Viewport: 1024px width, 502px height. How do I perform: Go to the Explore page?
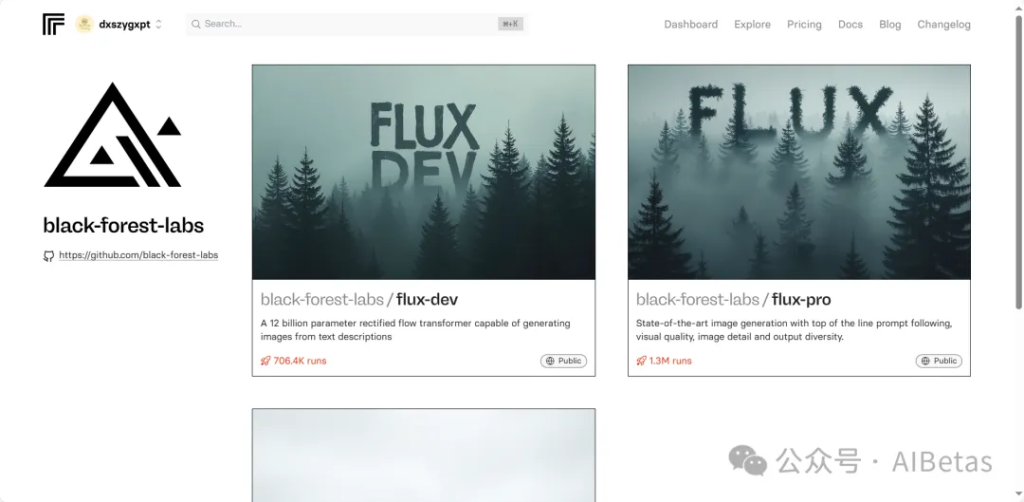tap(752, 24)
